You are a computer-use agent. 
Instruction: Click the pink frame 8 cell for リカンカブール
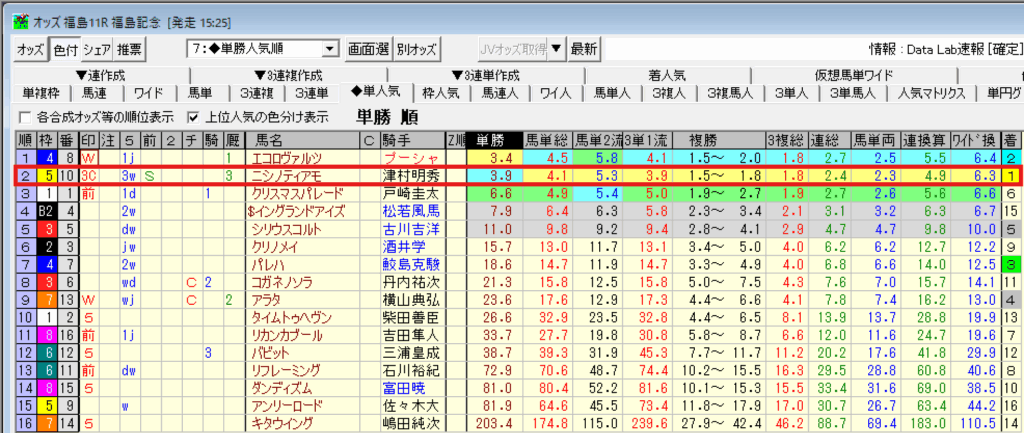click(45, 335)
